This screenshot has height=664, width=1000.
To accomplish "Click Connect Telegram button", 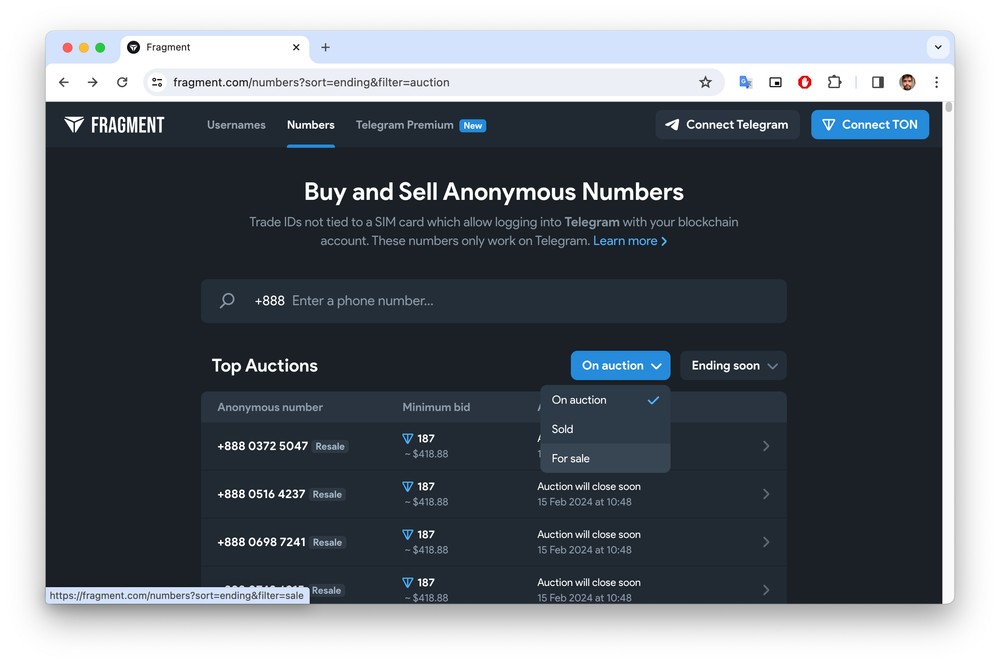I will [727, 125].
